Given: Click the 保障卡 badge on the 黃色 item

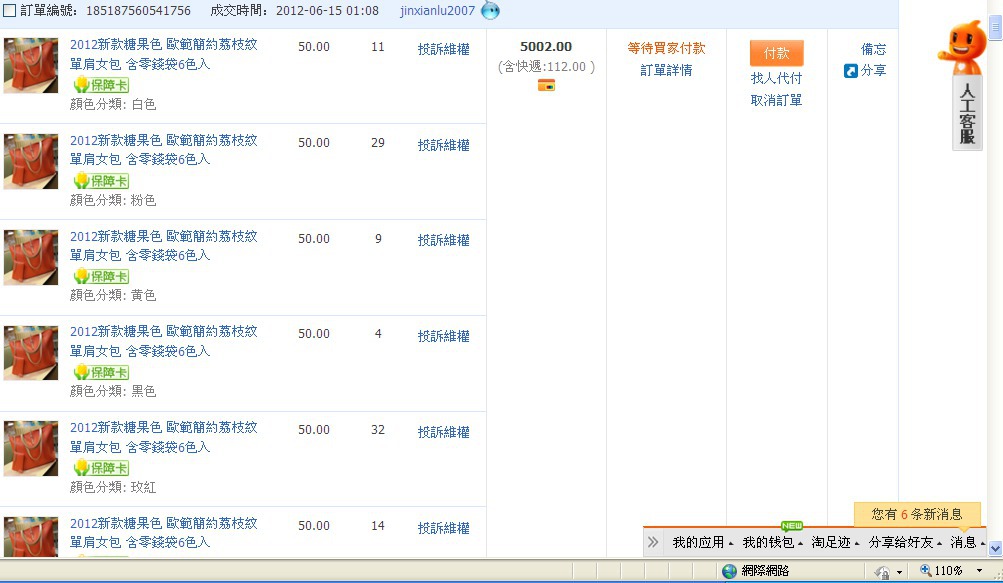Looking at the screenshot, I should pos(101,276).
